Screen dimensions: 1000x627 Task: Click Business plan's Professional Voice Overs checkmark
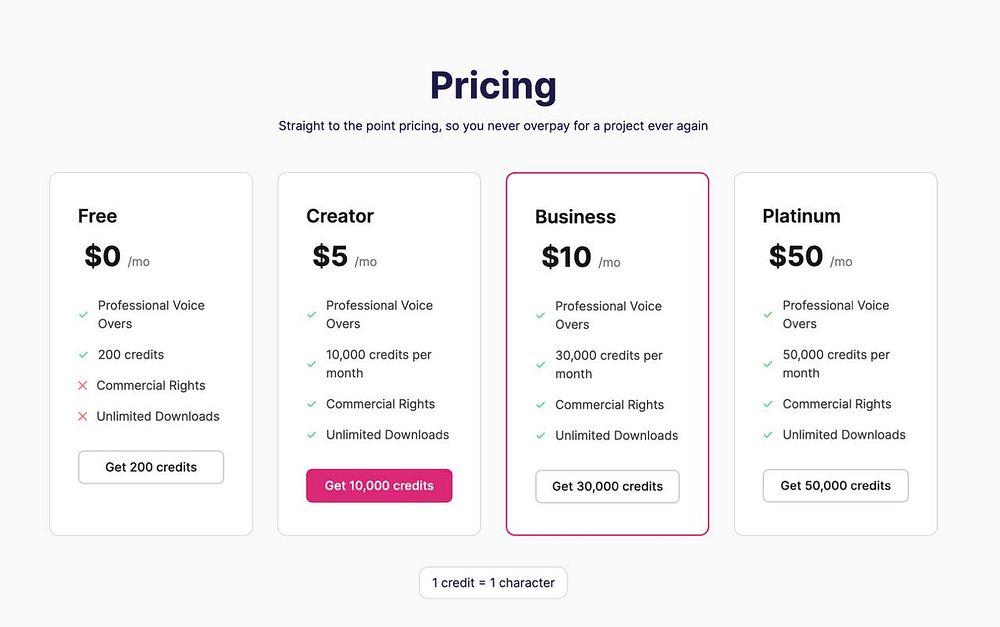[x=541, y=316]
